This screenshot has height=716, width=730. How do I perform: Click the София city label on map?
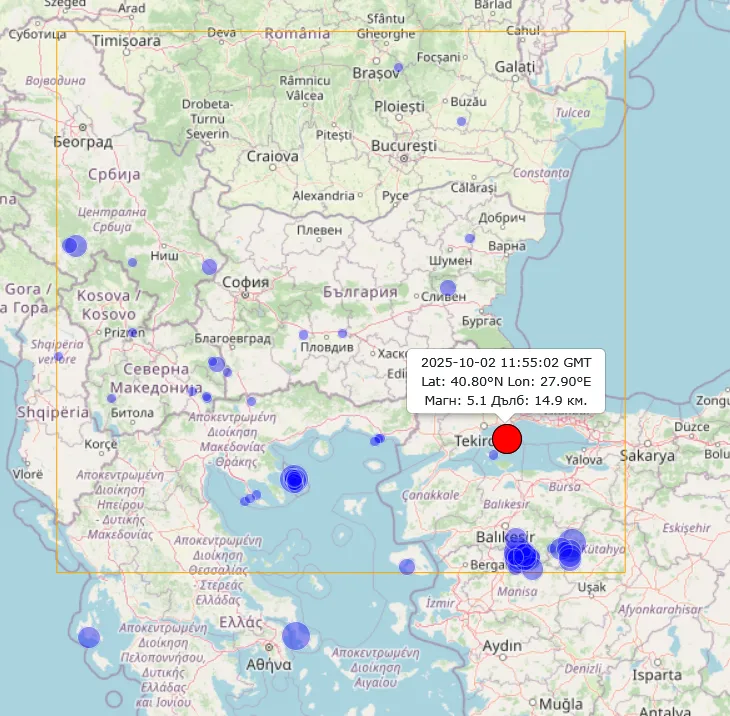pyautogui.click(x=245, y=282)
